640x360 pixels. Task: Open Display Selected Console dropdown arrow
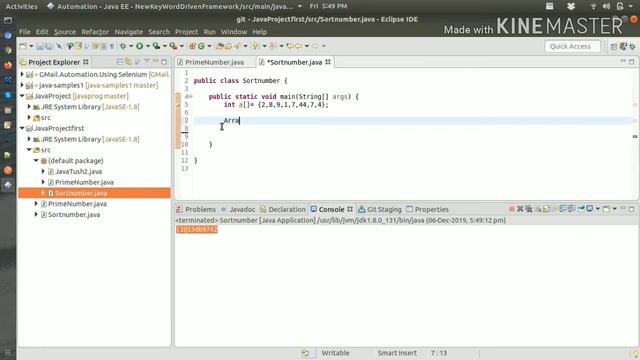[598, 209]
